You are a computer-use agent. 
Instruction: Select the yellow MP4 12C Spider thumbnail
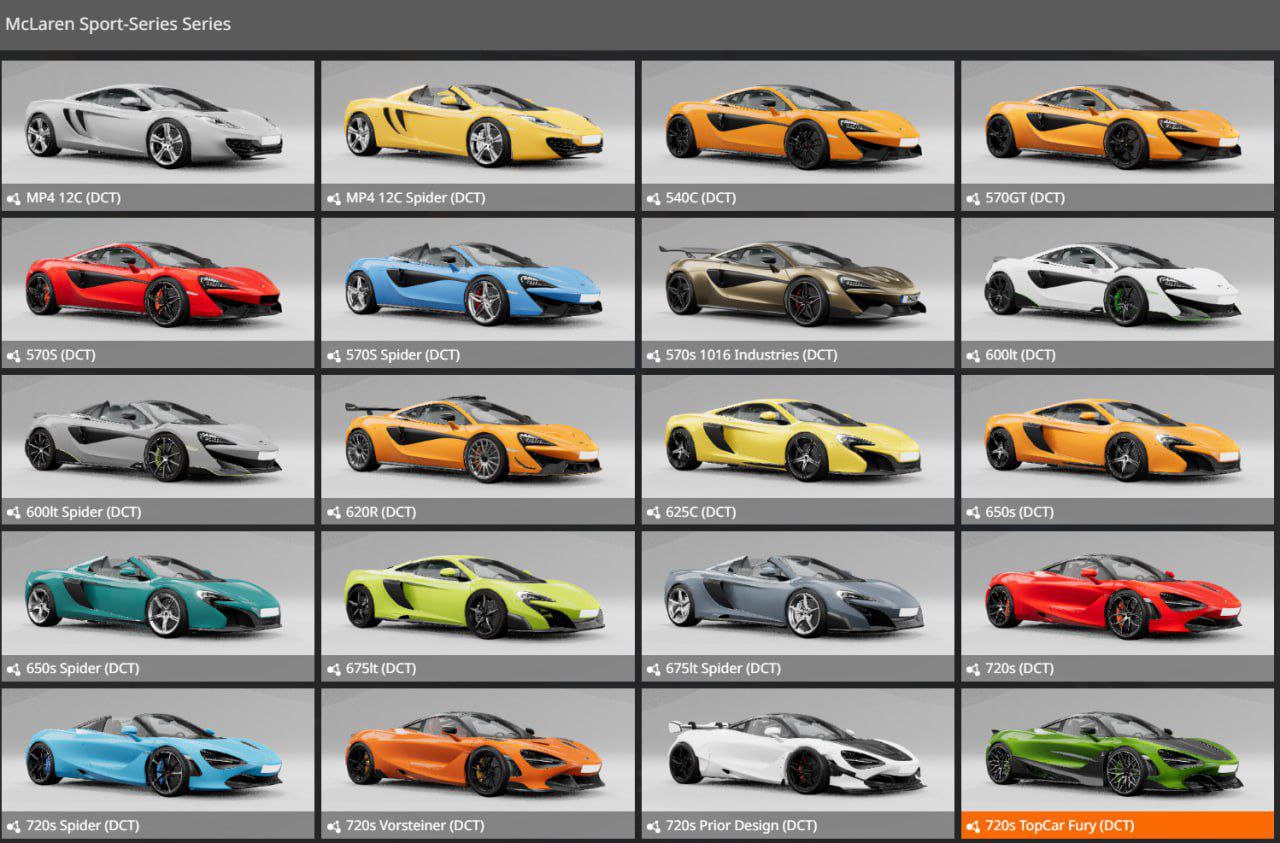pos(477,124)
